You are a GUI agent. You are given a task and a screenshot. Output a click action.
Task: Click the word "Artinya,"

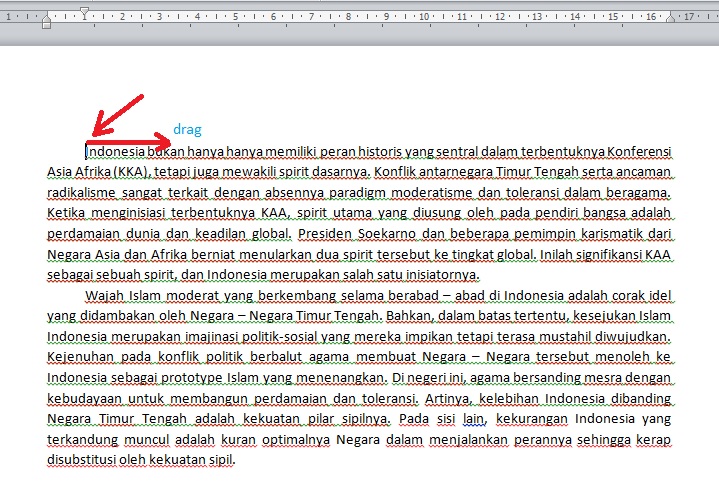pyautogui.click(x=449, y=399)
